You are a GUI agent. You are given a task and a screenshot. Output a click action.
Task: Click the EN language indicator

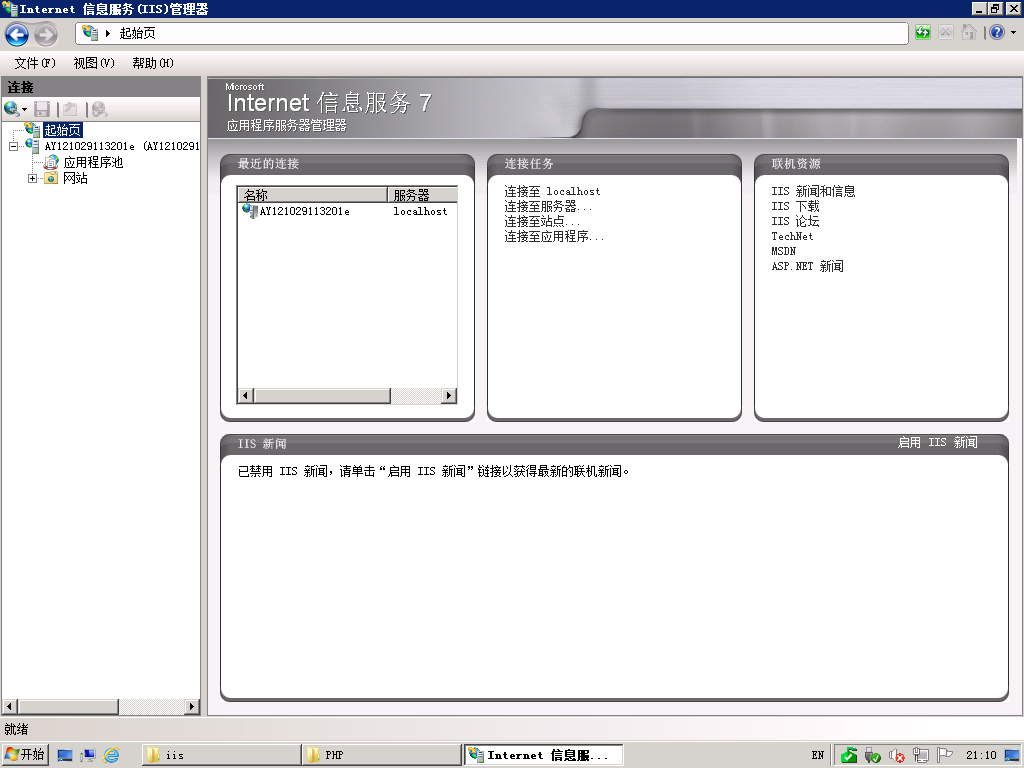click(x=818, y=756)
